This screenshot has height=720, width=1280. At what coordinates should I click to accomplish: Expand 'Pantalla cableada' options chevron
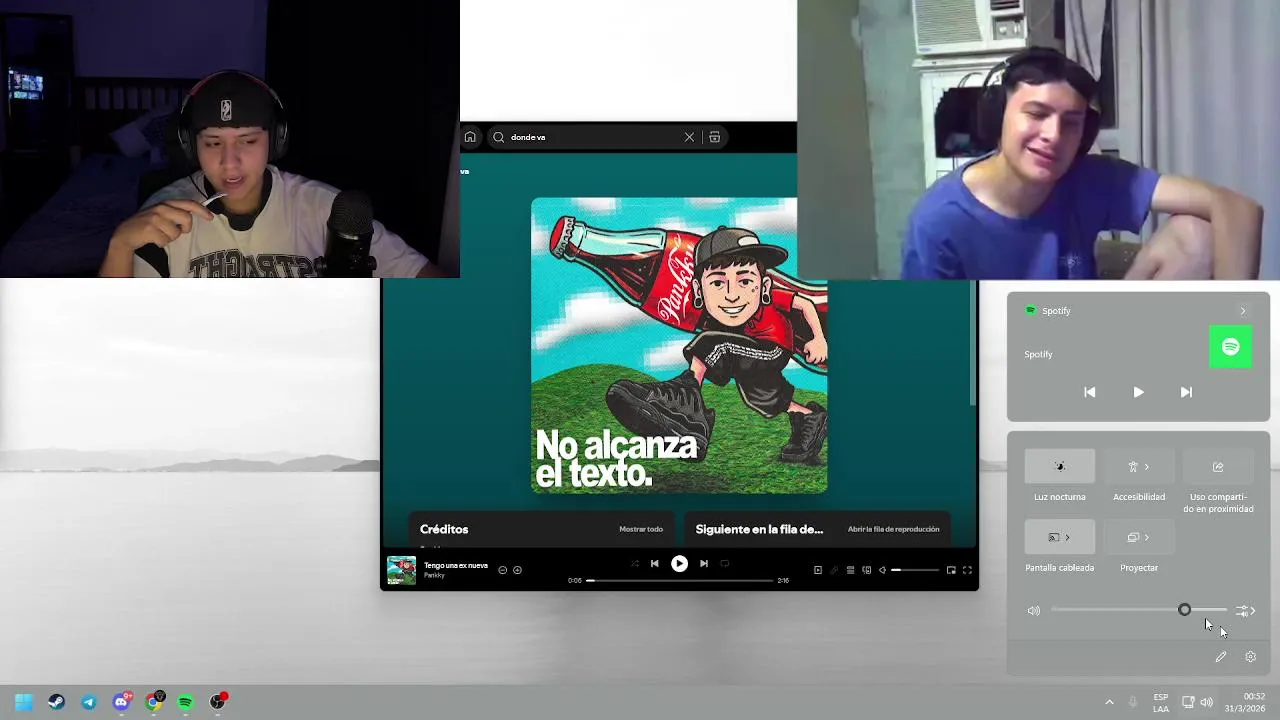click(1067, 537)
